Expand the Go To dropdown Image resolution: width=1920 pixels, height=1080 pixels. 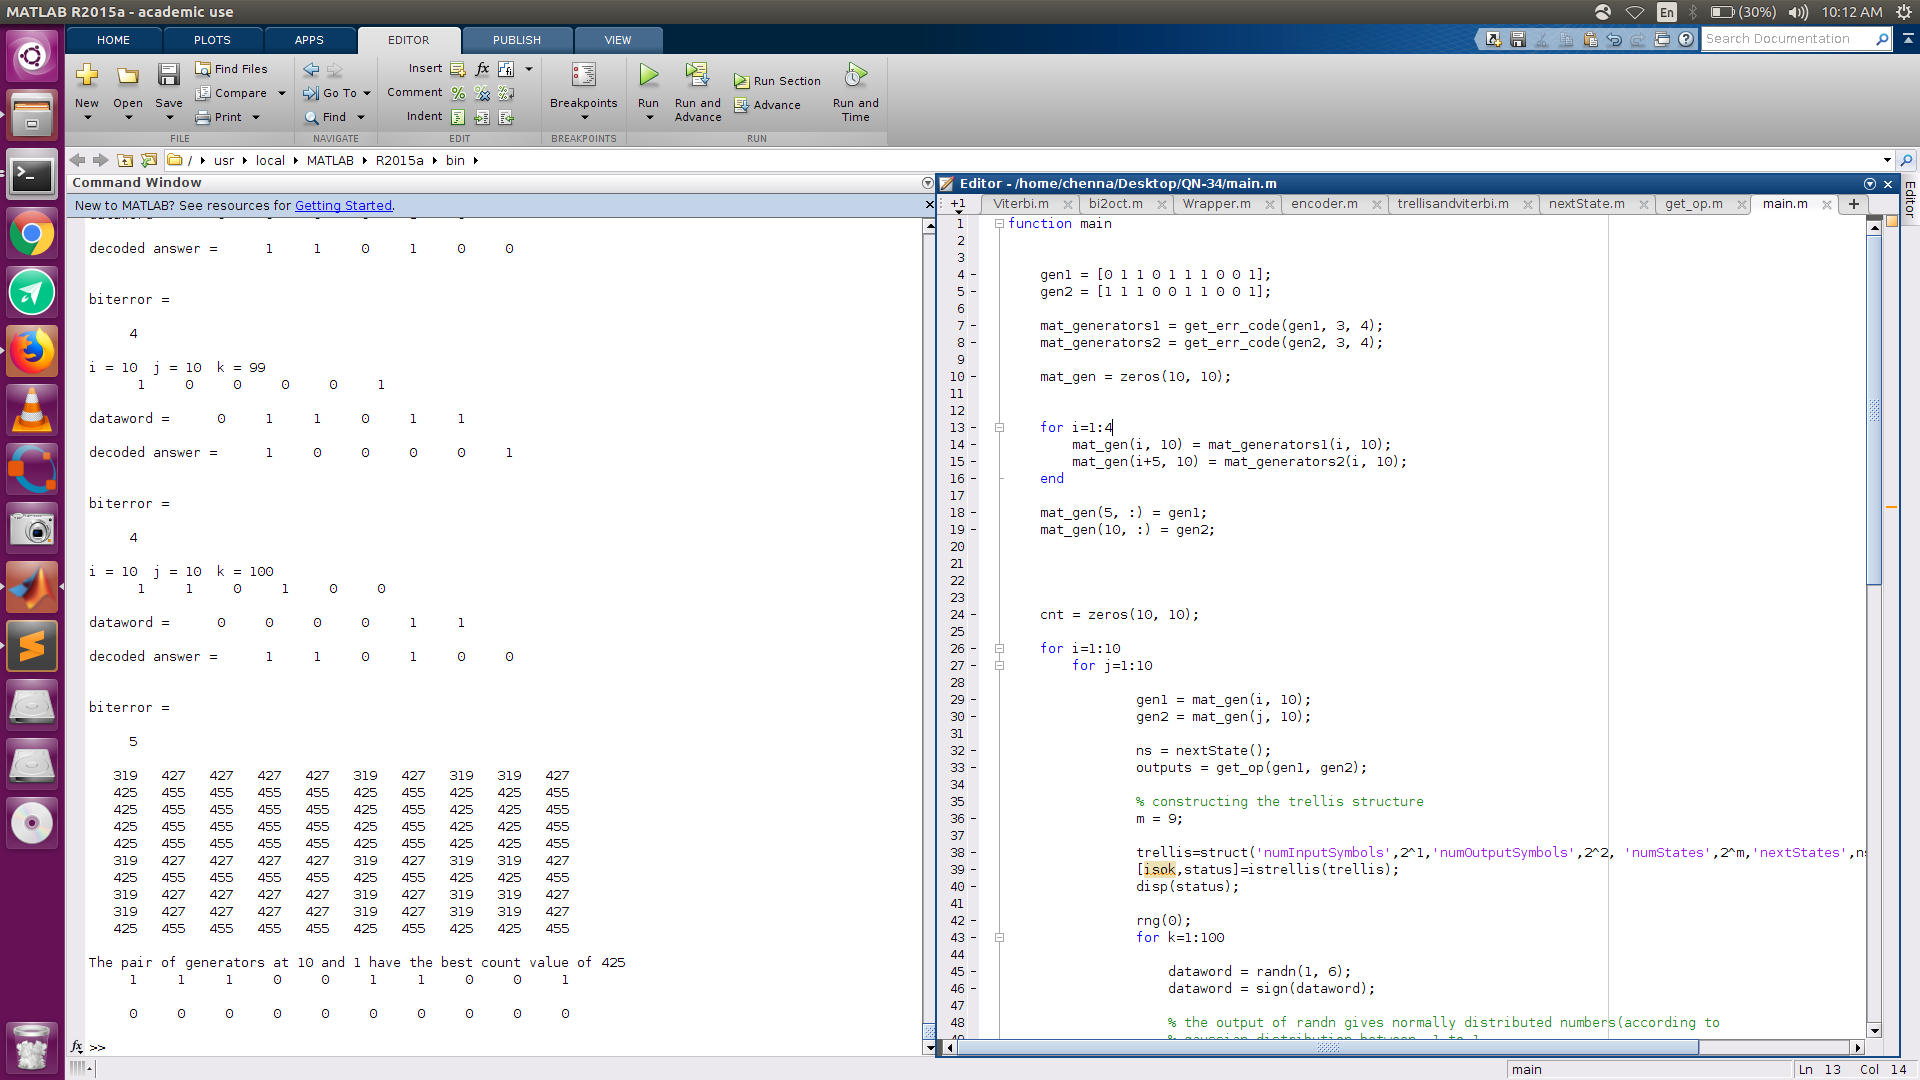[367, 93]
